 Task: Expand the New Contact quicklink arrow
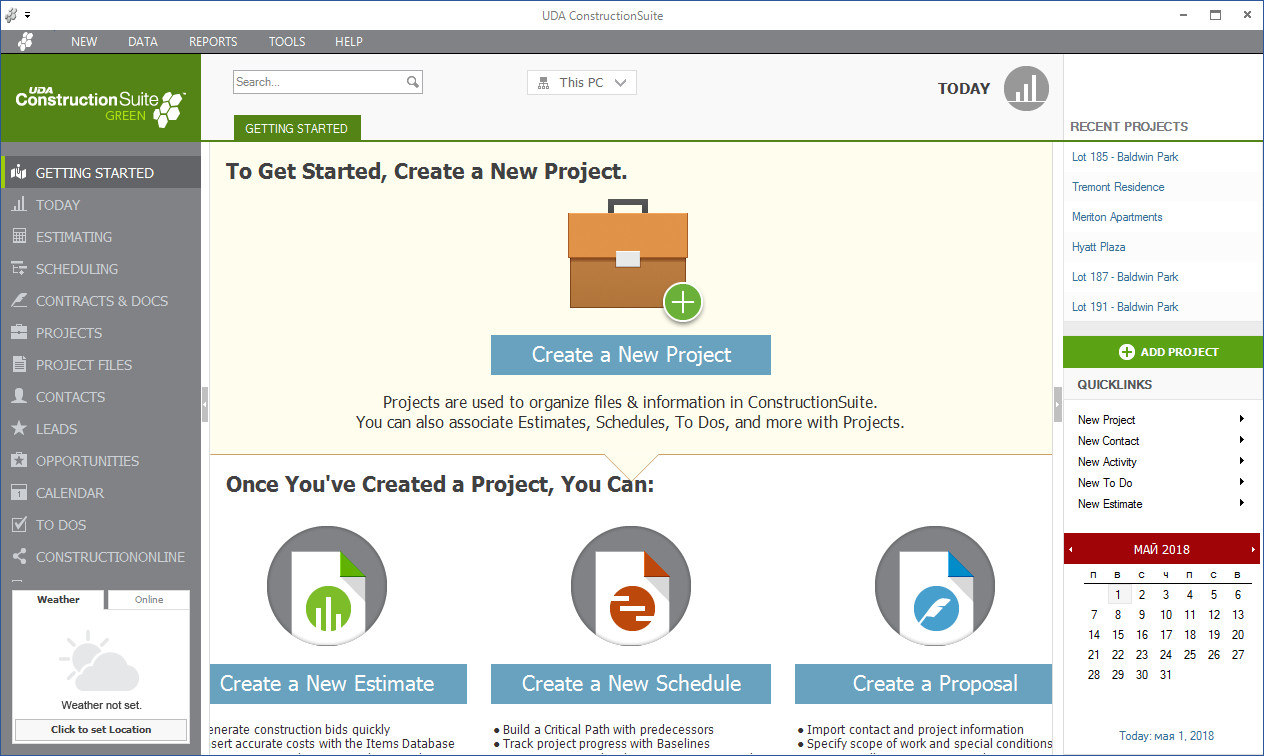tap(1242, 440)
